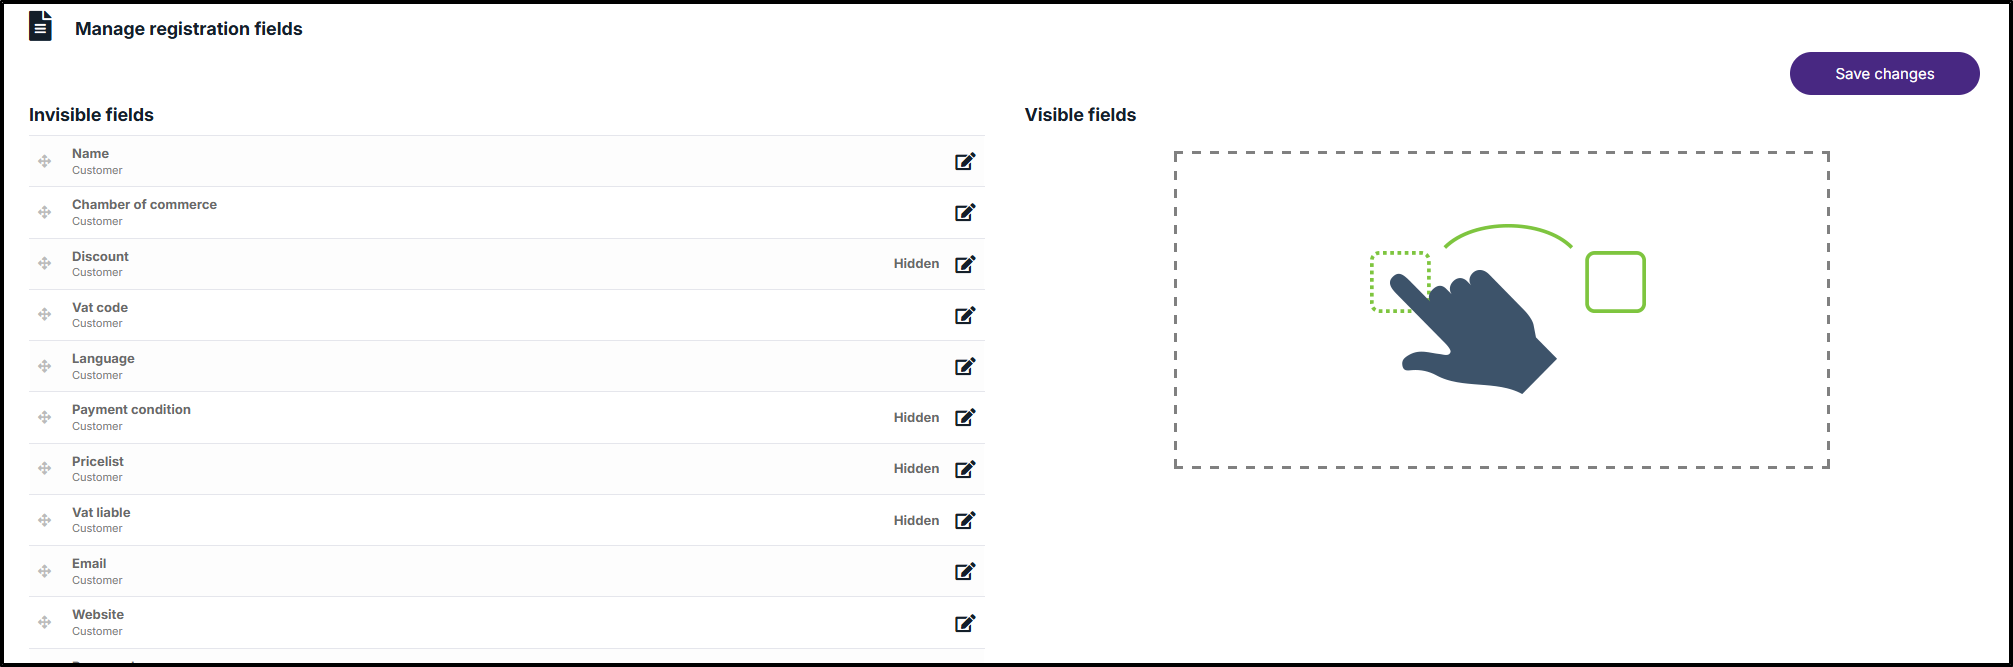Edit the Language field
Image resolution: width=2013 pixels, height=667 pixels.
tap(965, 366)
